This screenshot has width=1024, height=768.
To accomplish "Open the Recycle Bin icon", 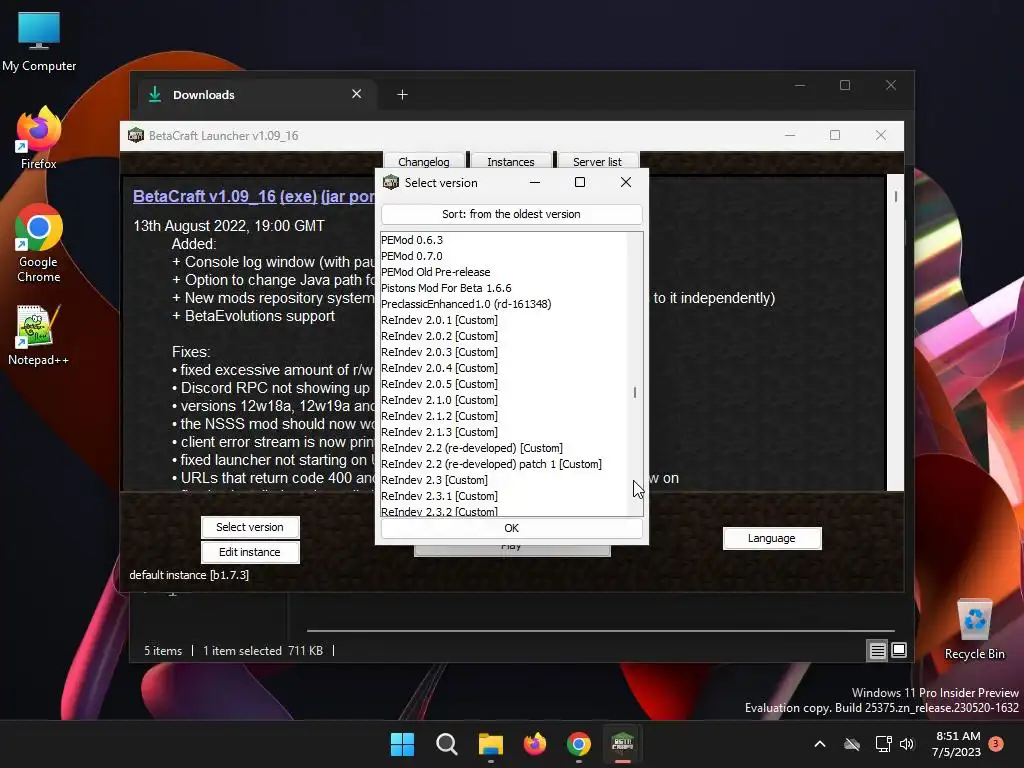I will click(974, 630).
